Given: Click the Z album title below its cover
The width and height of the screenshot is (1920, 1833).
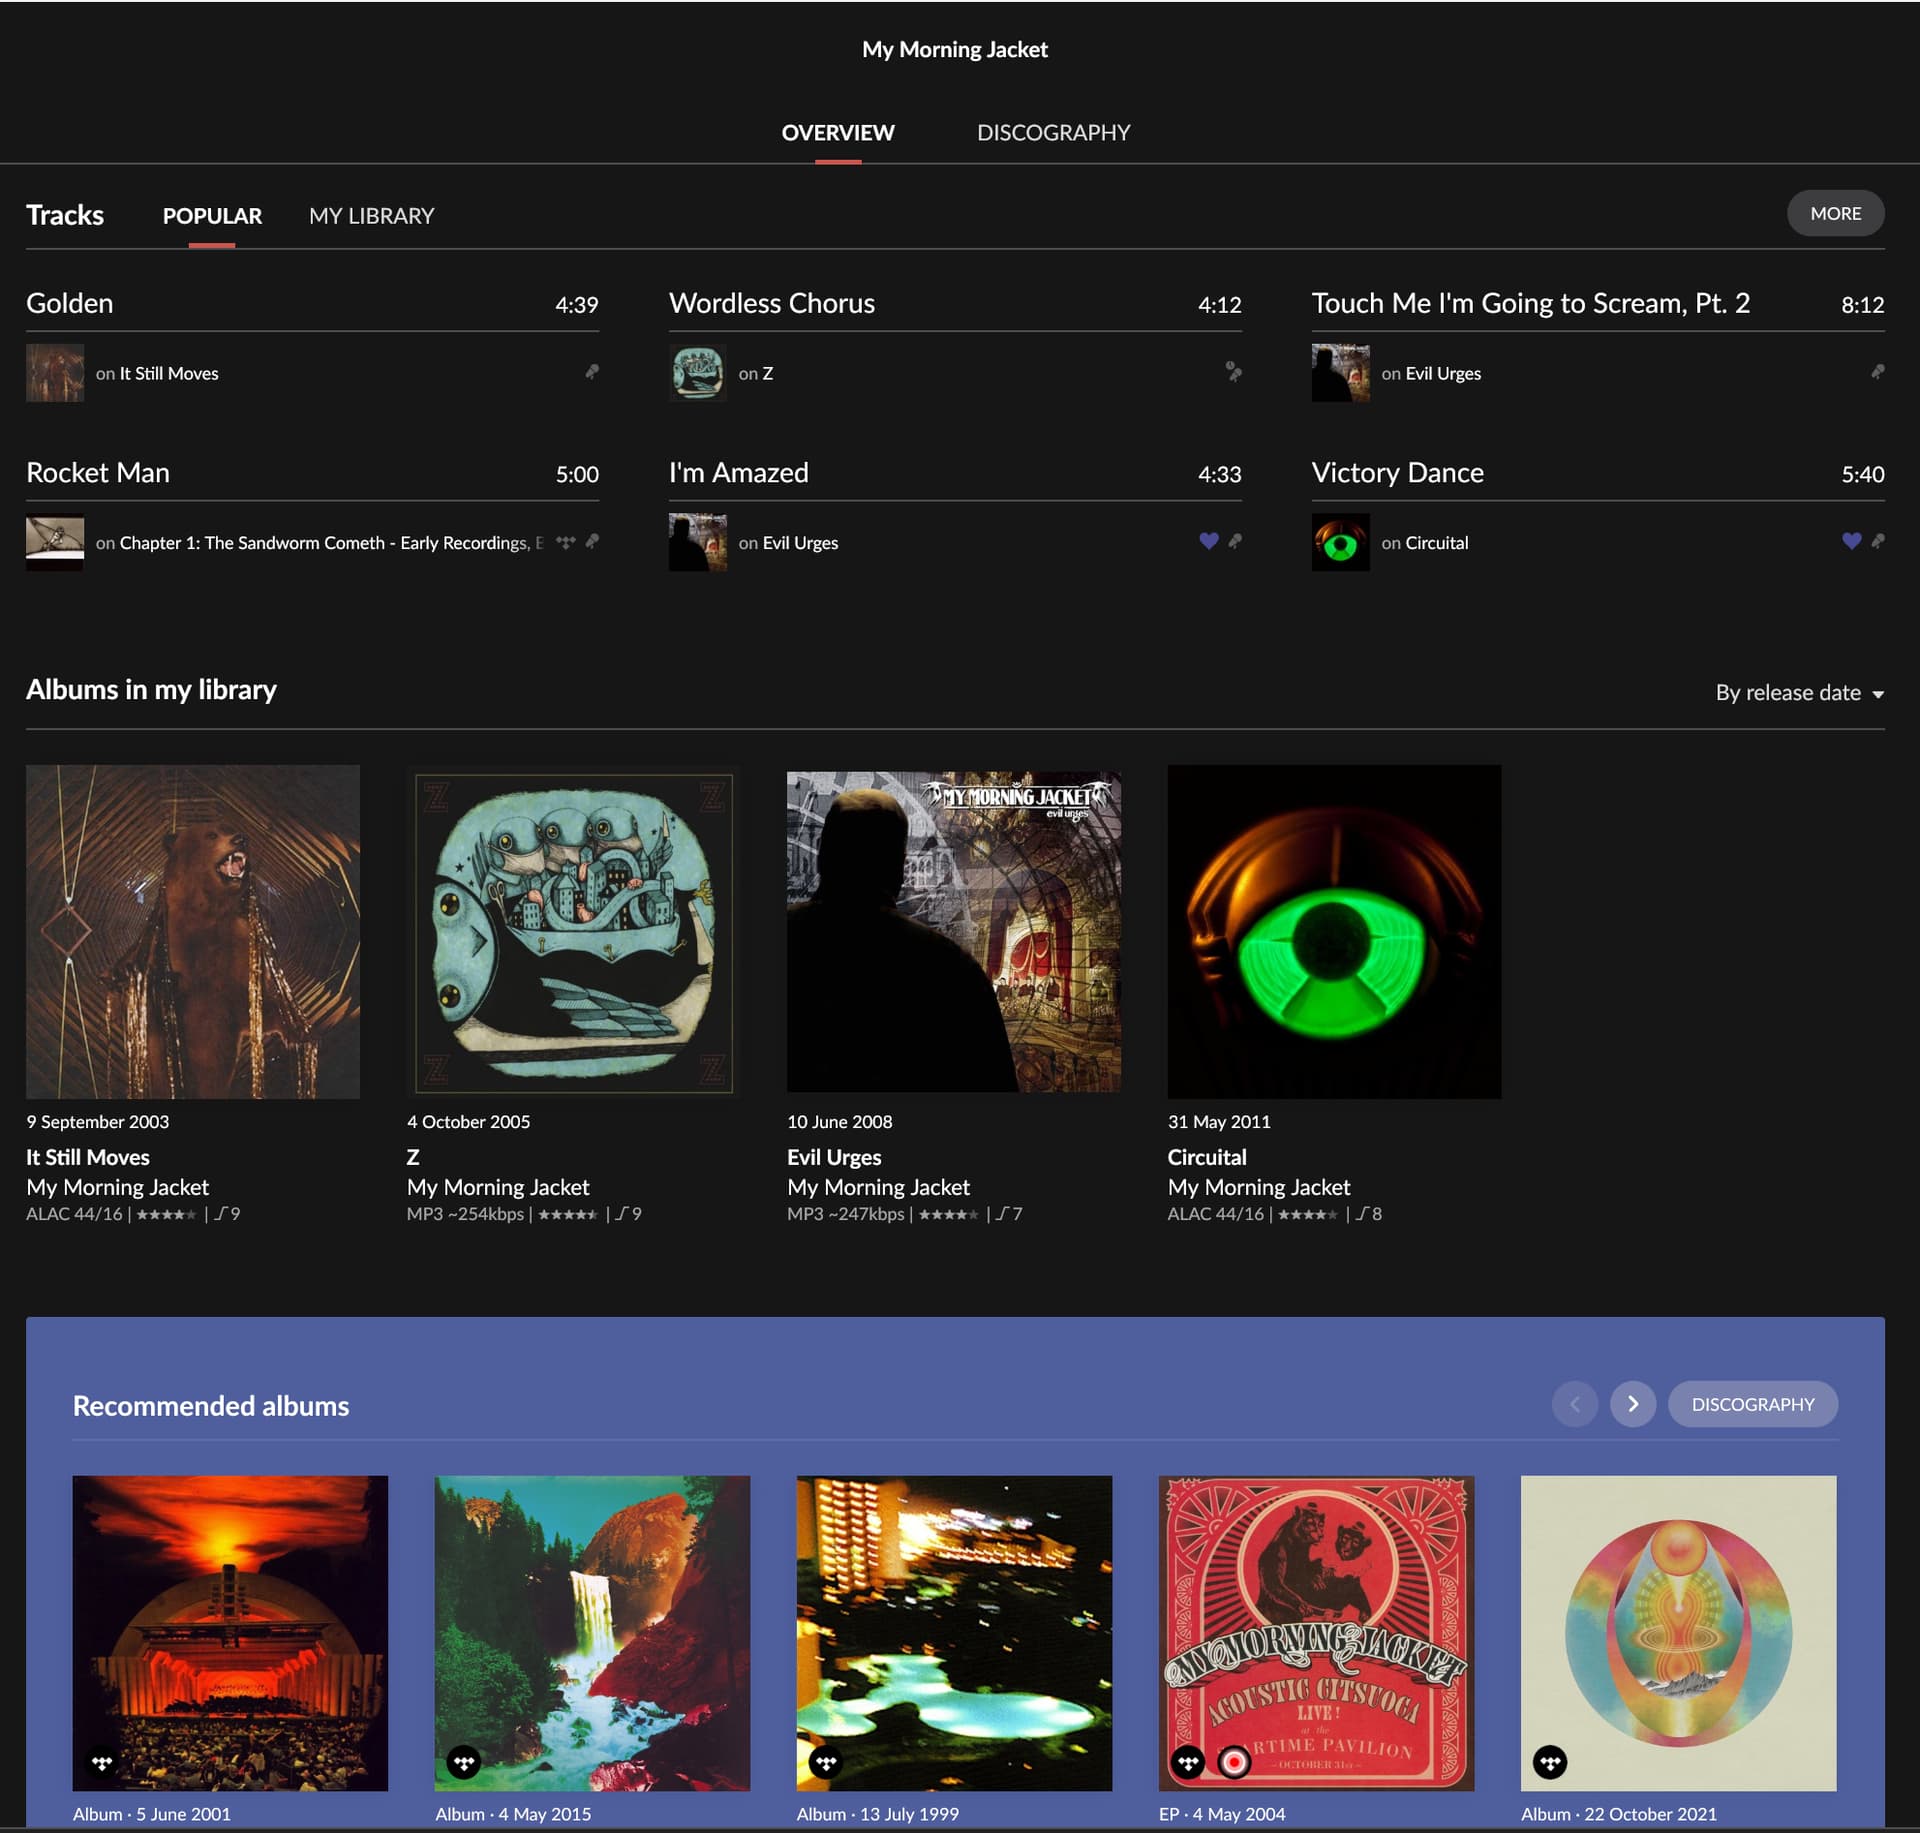Looking at the screenshot, I should (413, 1157).
